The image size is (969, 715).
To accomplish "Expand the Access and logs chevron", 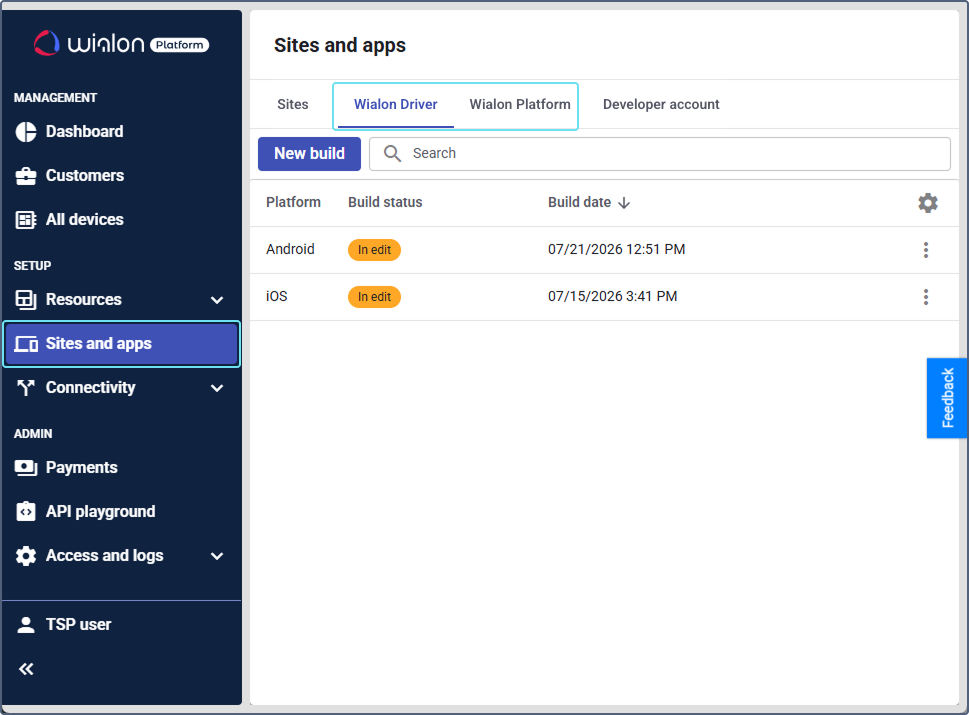I will 217,556.
